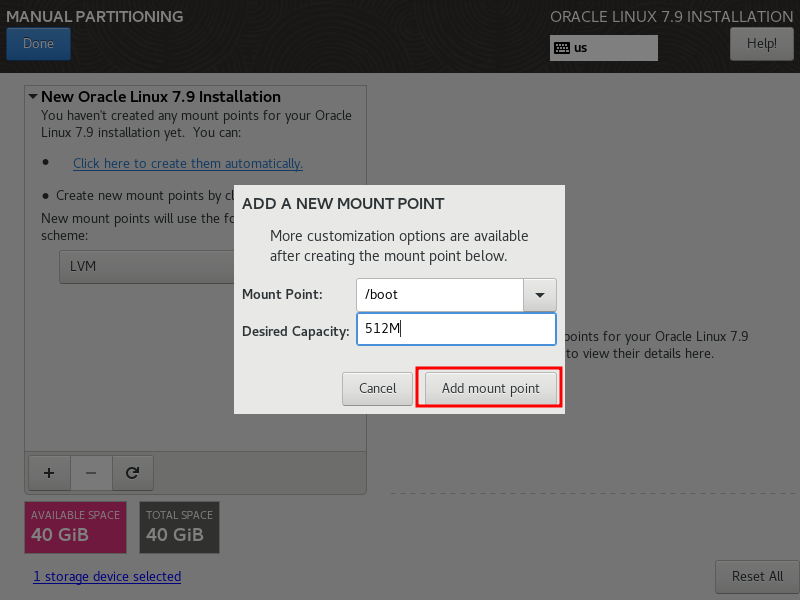Screen dimensions: 800x600
Task: Click the AVAILABLE SPACE 40 GiB box
Action: (76, 527)
